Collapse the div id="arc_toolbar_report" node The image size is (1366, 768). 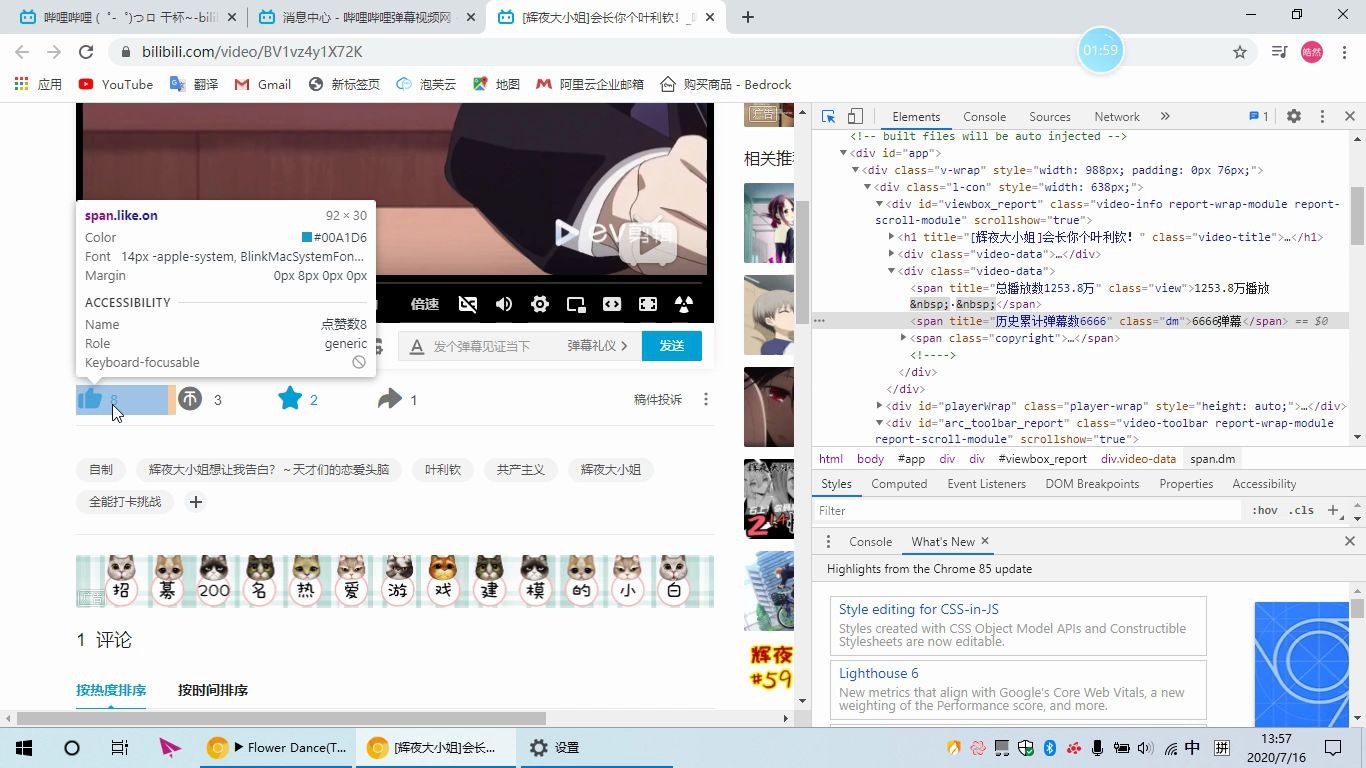click(879, 423)
